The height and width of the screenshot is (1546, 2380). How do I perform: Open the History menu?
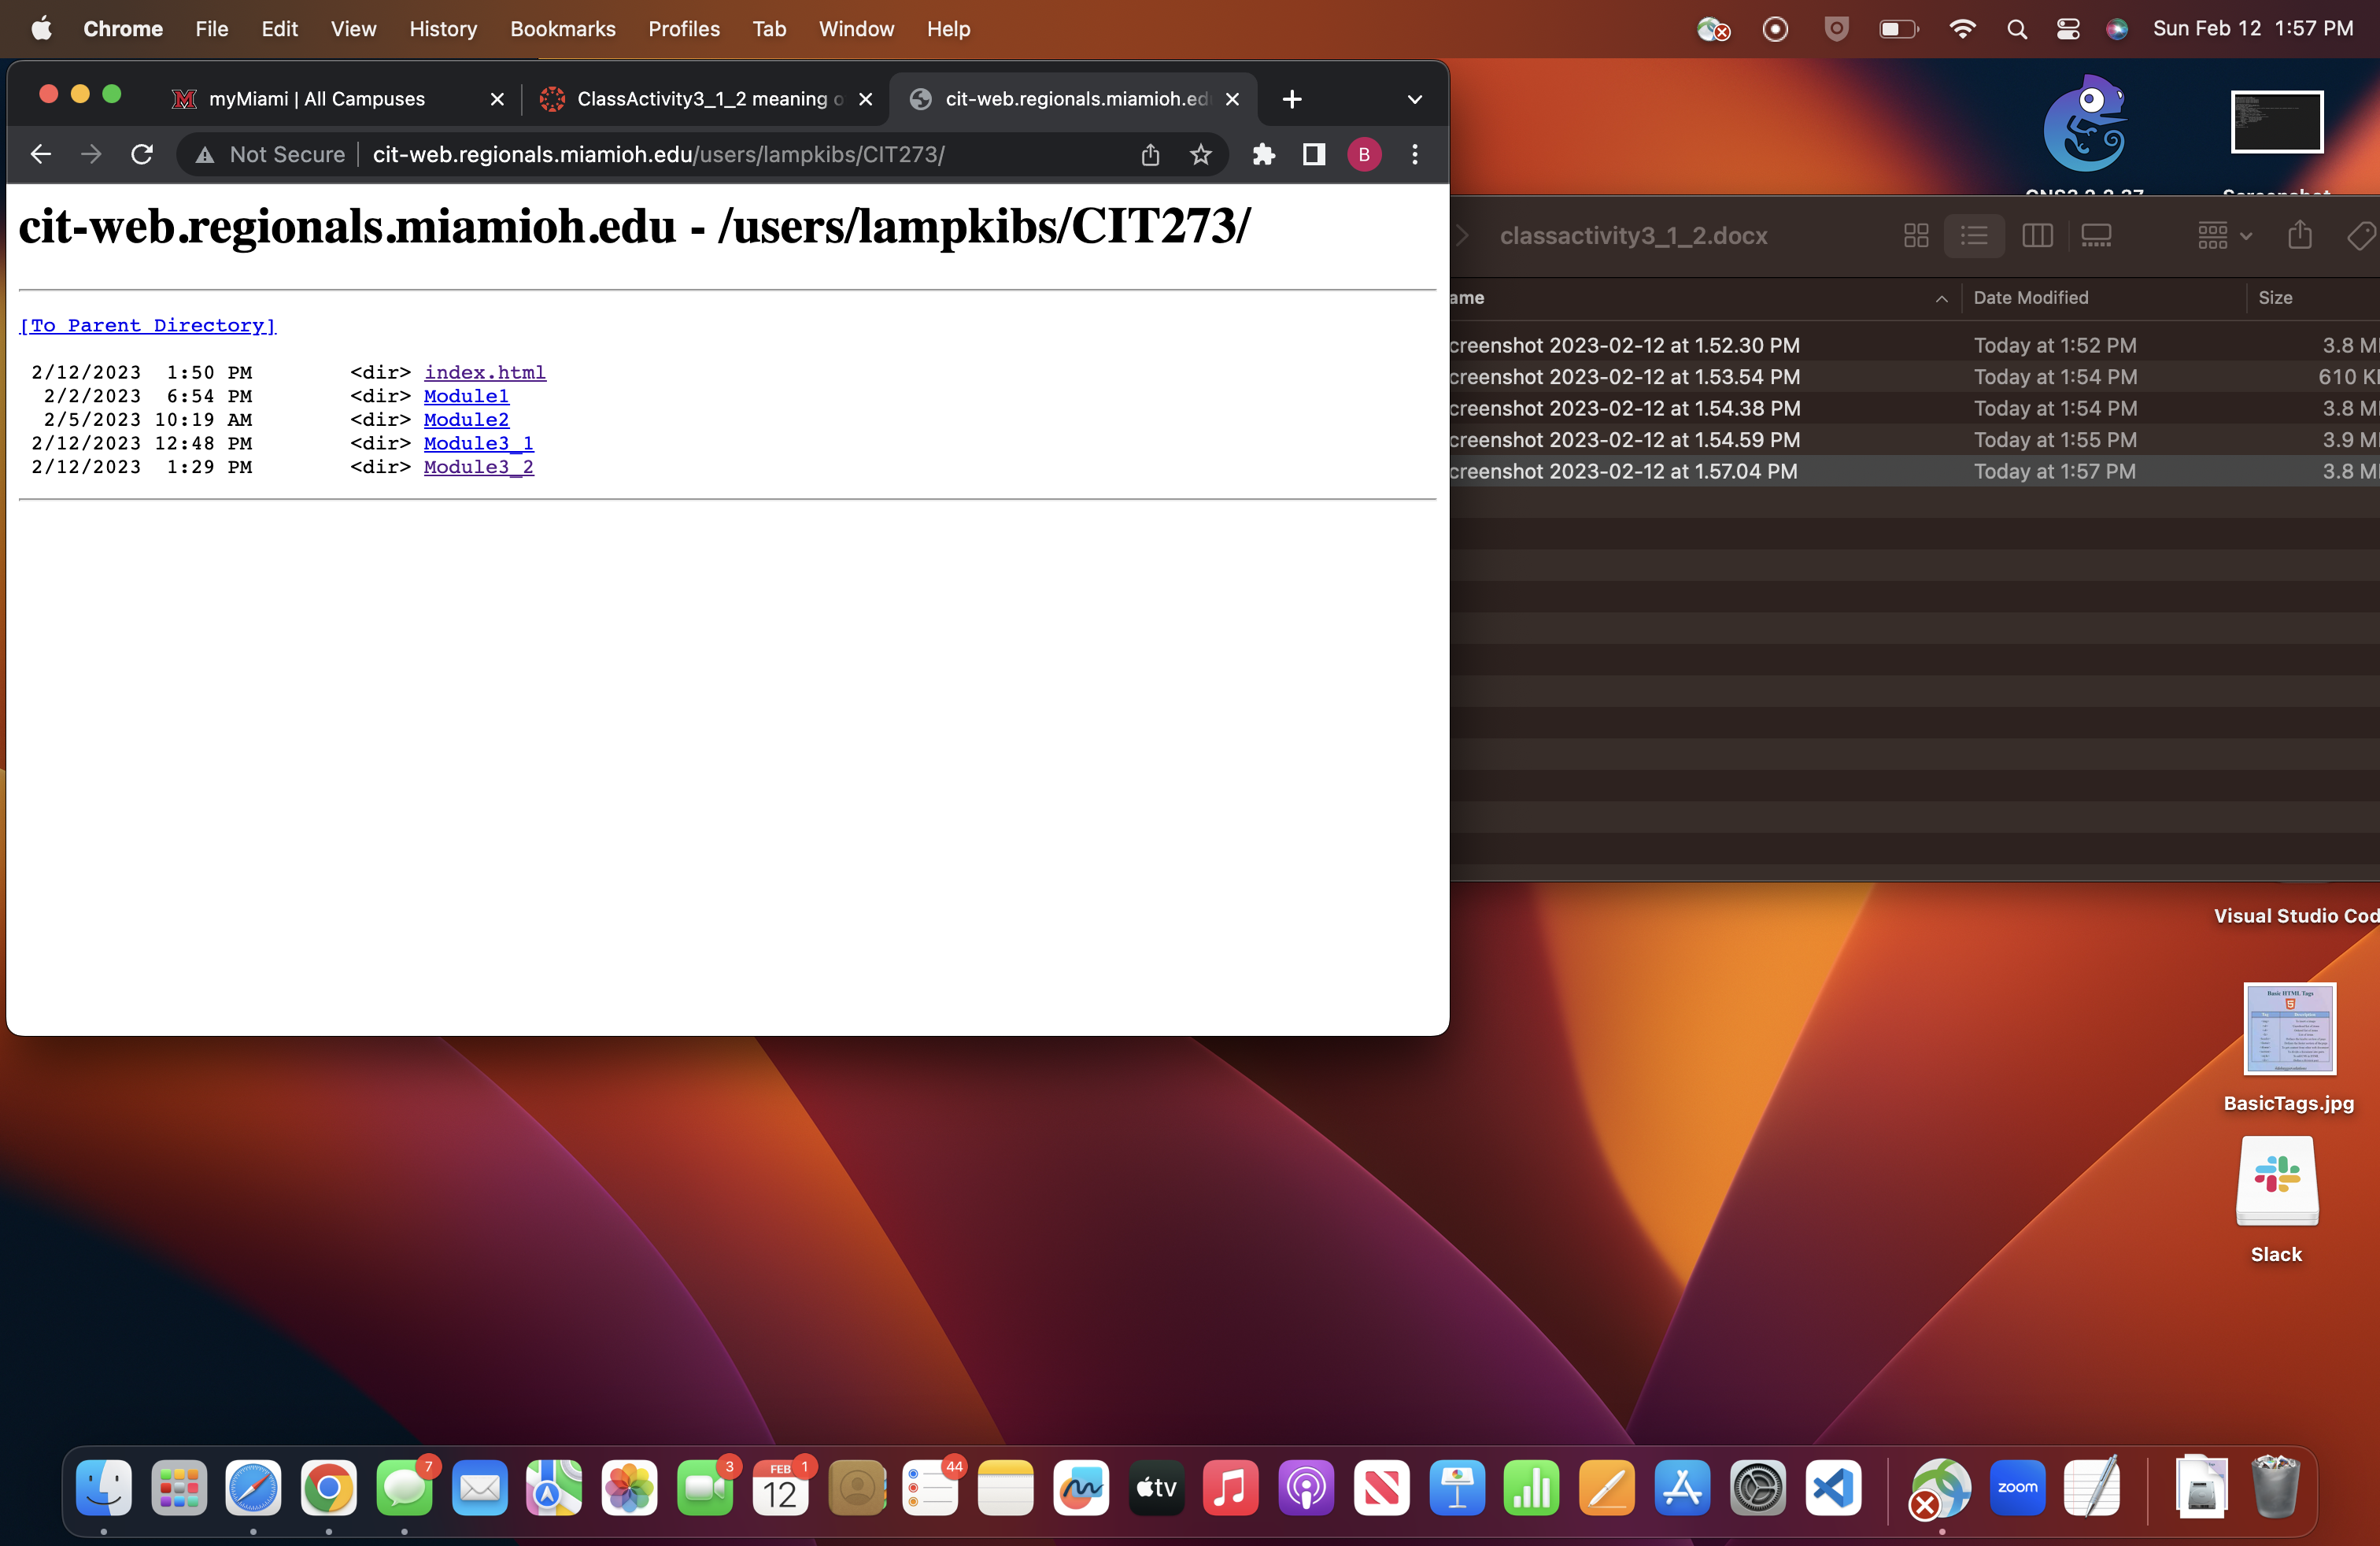tap(443, 29)
